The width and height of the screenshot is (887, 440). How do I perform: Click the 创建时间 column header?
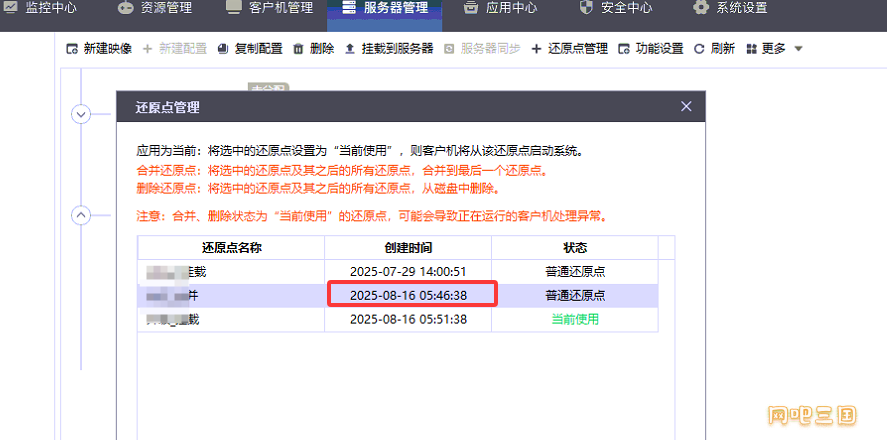coord(408,247)
